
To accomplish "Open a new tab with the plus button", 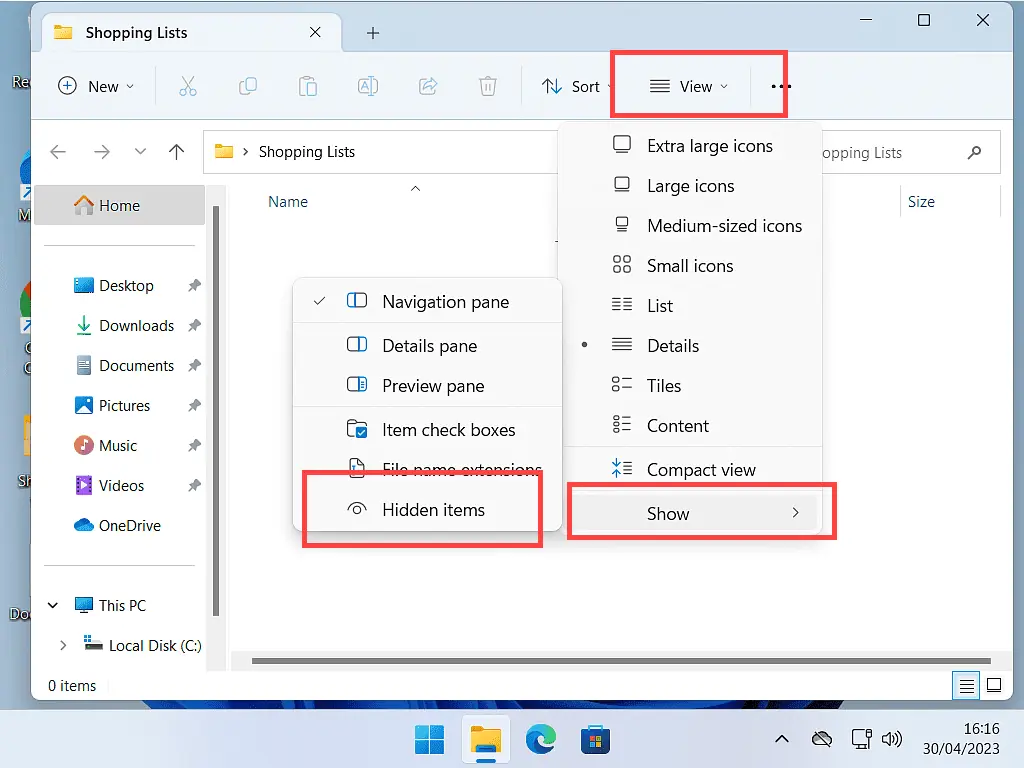I will click(x=372, y=33).
